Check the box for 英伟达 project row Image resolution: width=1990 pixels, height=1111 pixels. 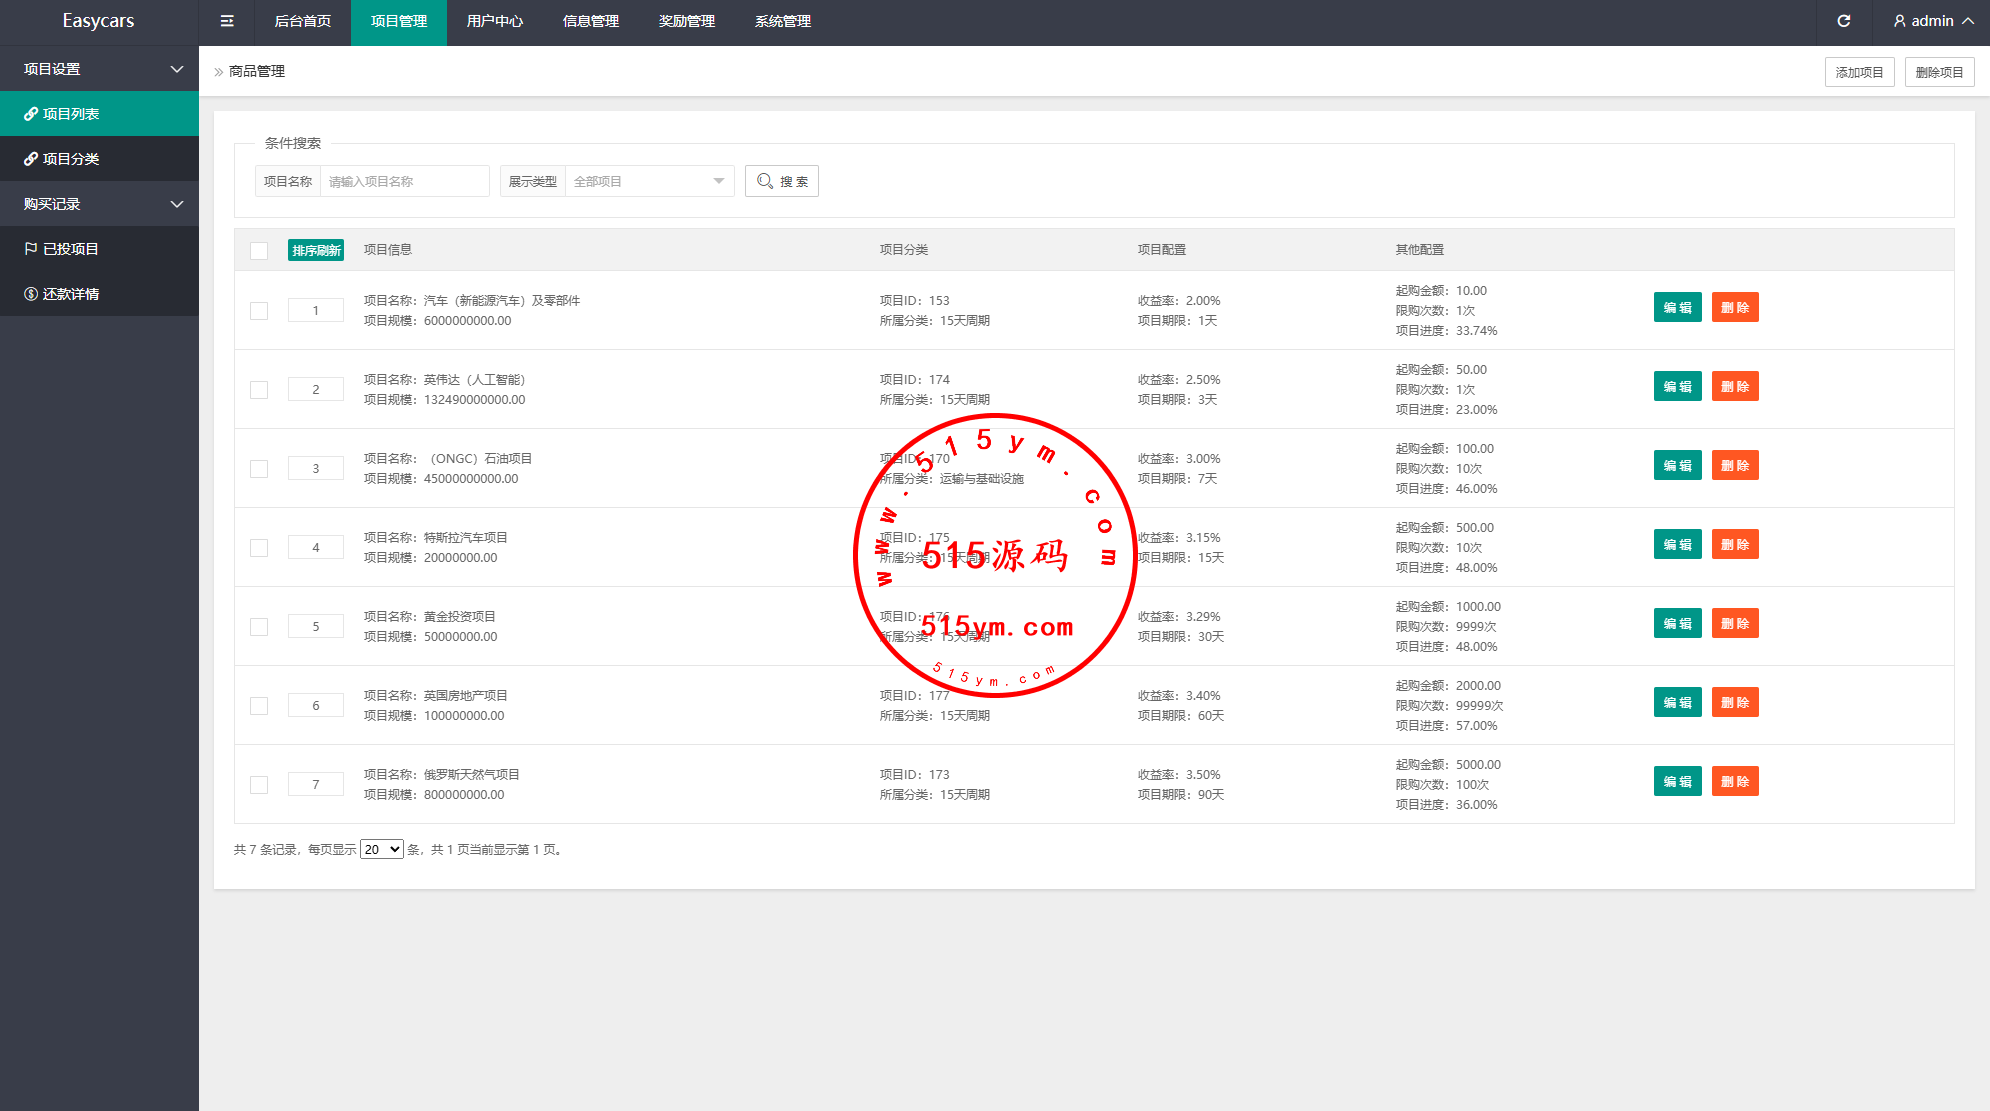(259, 390)
